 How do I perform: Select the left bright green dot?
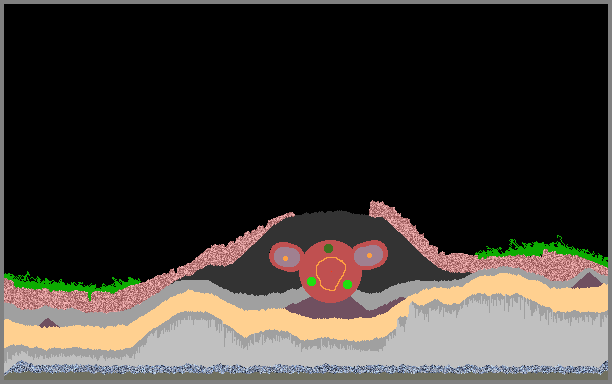pos(311,281)
